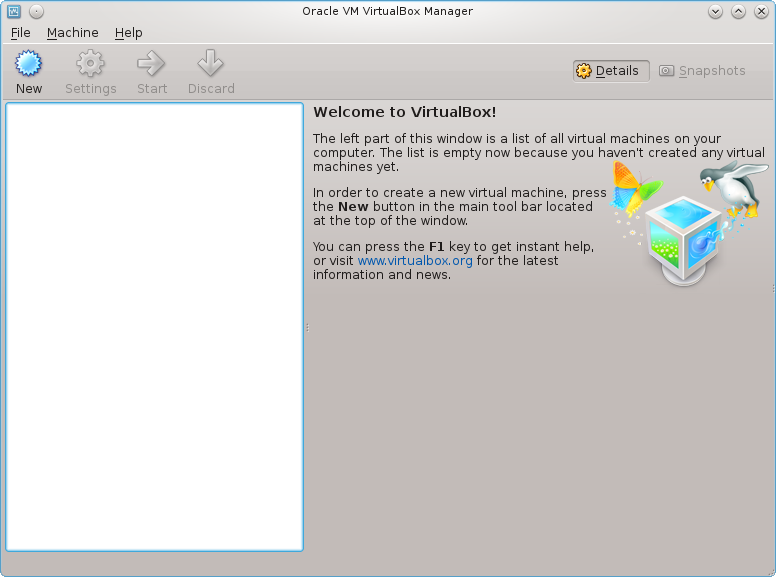Click the Oracle VM VirtualBox Manager title text
776x577 pixels.
(387, 12)
